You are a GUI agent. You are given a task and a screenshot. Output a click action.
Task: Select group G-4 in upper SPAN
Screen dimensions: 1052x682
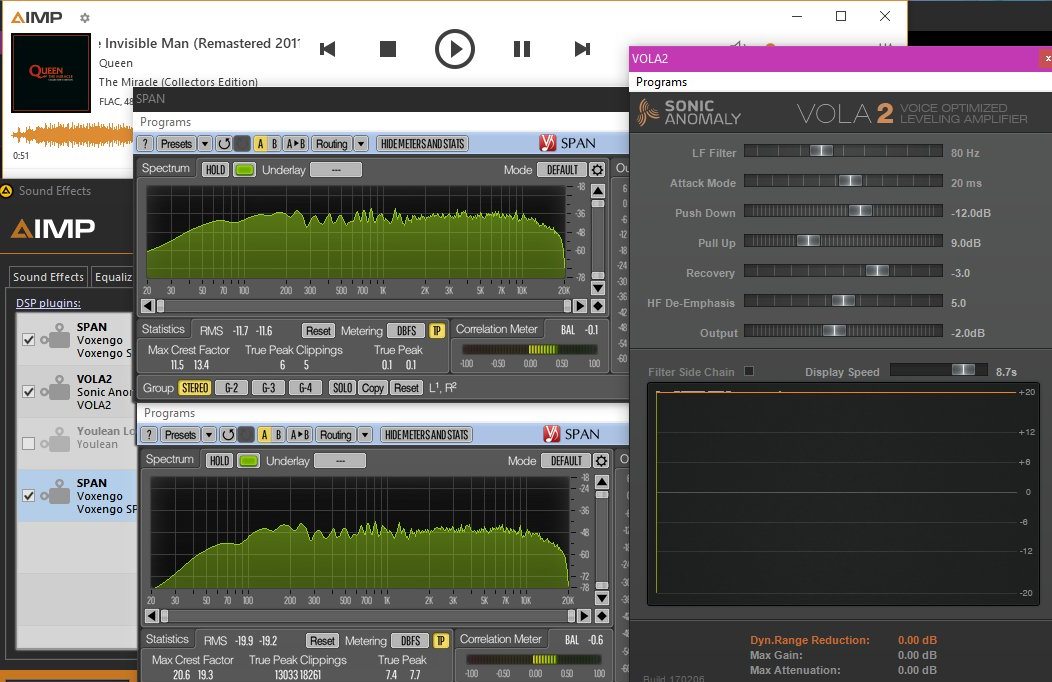tap(305, 388)
